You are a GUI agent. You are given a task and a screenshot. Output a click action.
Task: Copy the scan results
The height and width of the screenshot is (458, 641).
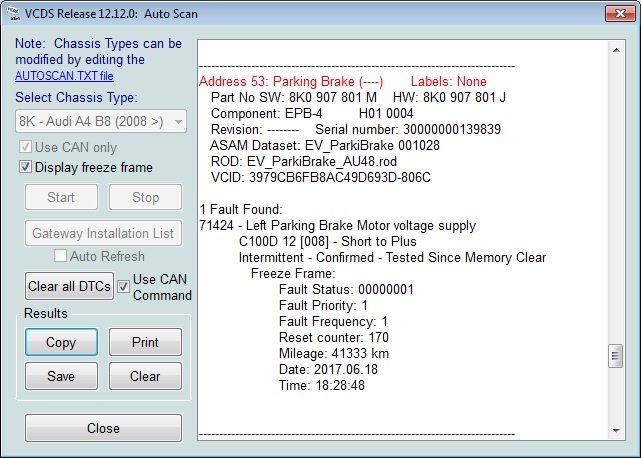[61, 342]
